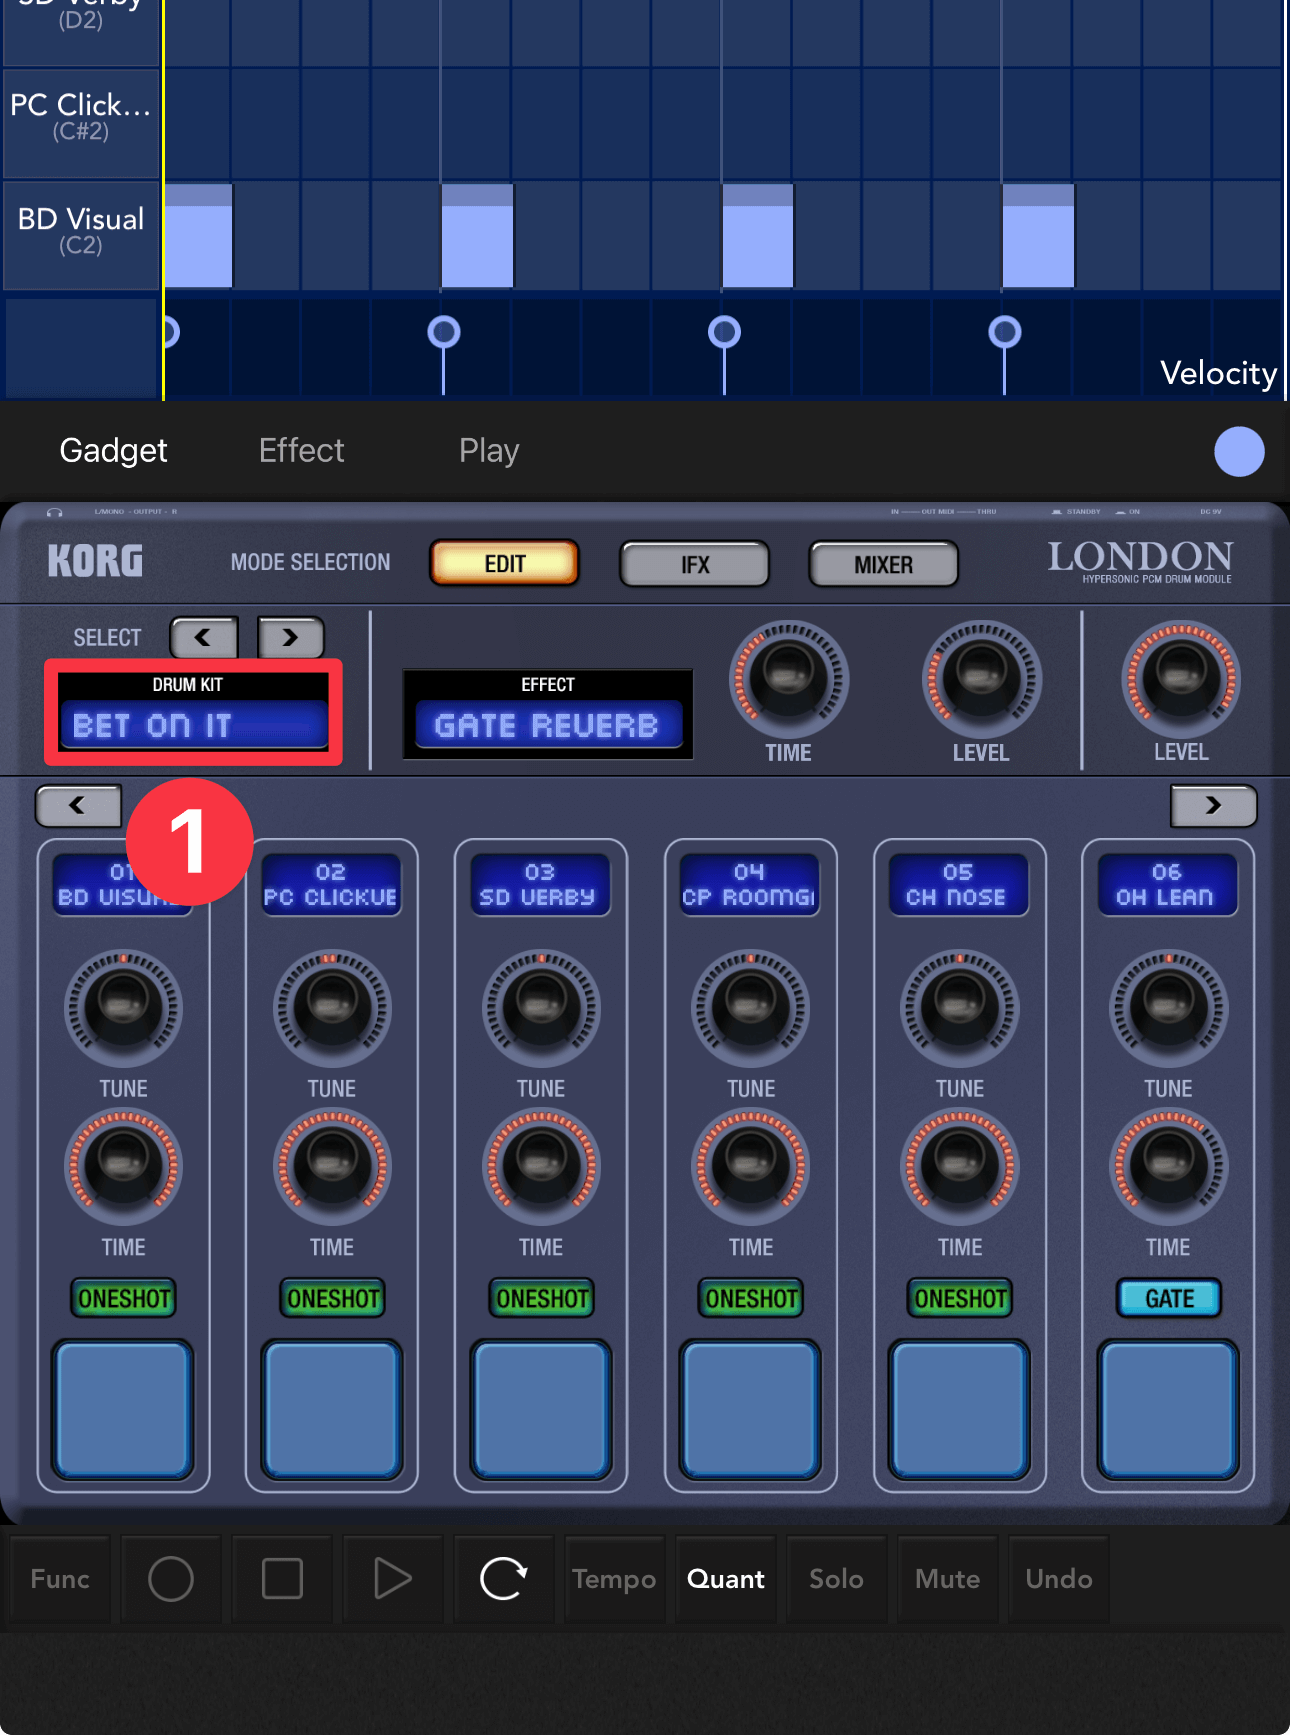Toggle the loop icon in transport bar
The image size is (1290, 1735).
(503, 1579)
